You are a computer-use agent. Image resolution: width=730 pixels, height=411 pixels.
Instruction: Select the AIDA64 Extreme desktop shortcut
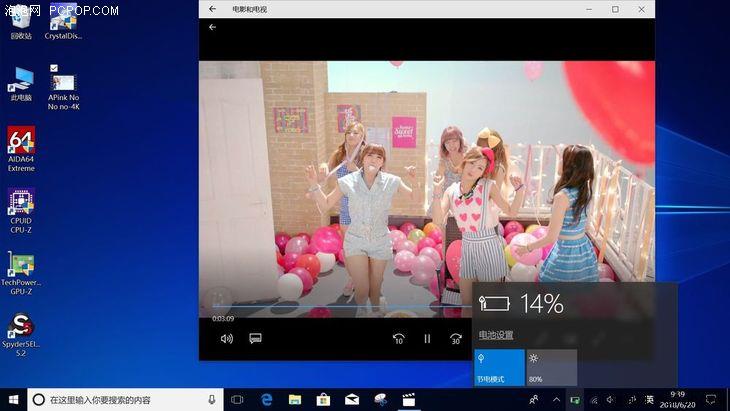pyautogui.click(x=21, y=148)
